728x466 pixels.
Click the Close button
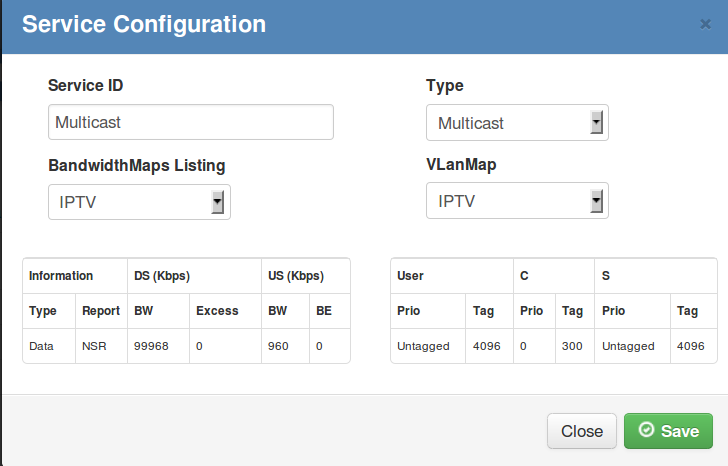[582, 431]
